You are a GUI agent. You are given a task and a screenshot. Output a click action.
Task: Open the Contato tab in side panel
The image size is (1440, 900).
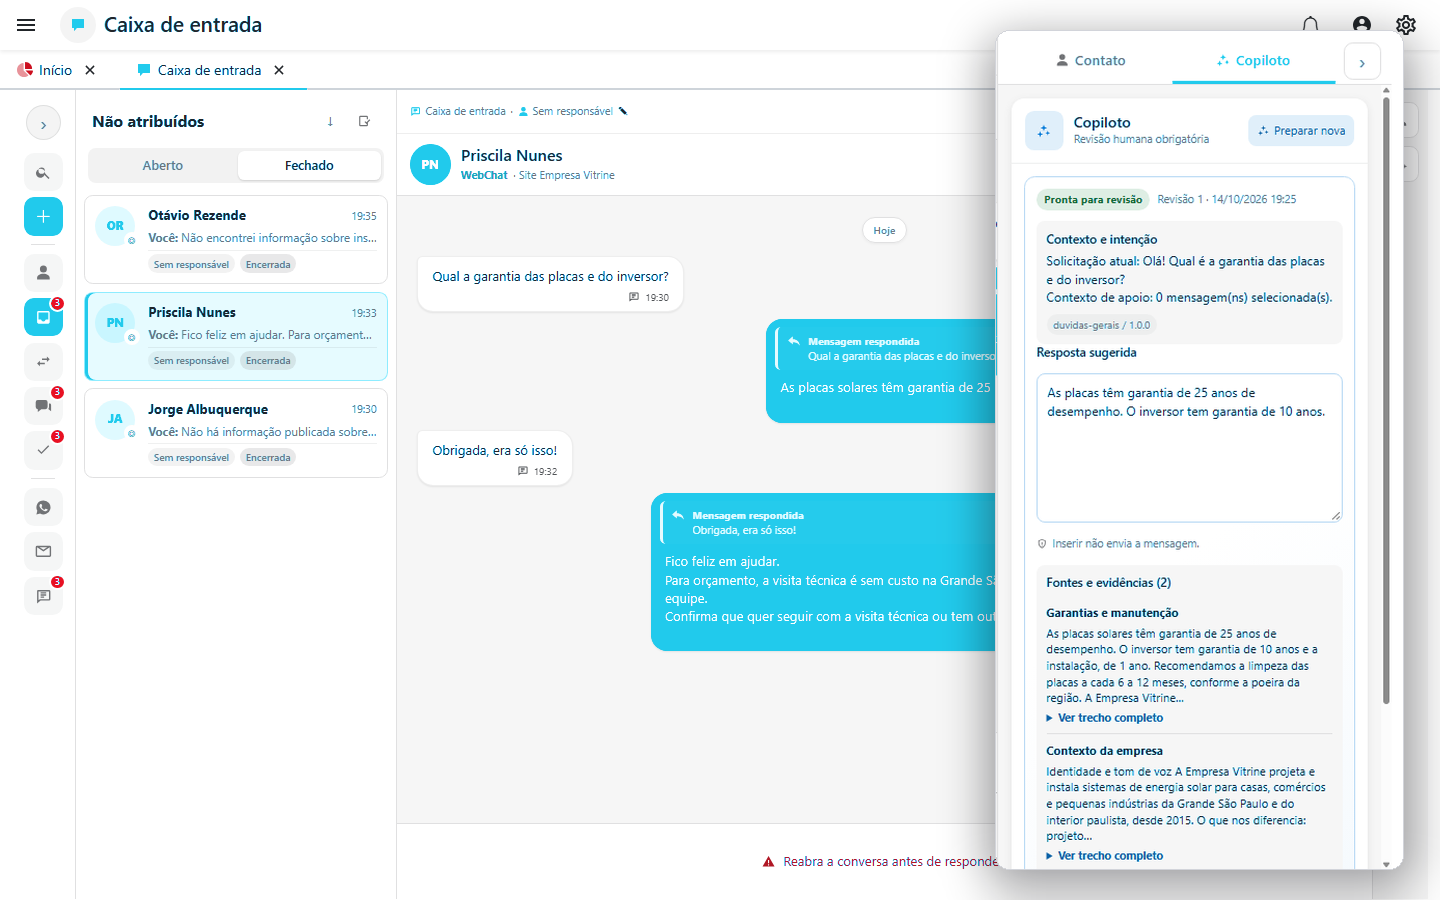click(1090, 61)
